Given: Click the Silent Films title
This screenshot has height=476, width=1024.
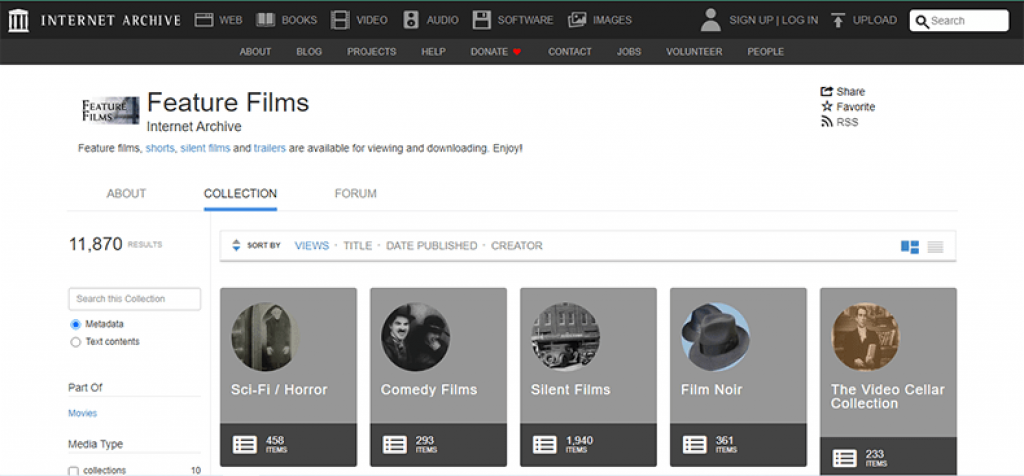Looking at the screenshot, I should [x=571, y=390].
